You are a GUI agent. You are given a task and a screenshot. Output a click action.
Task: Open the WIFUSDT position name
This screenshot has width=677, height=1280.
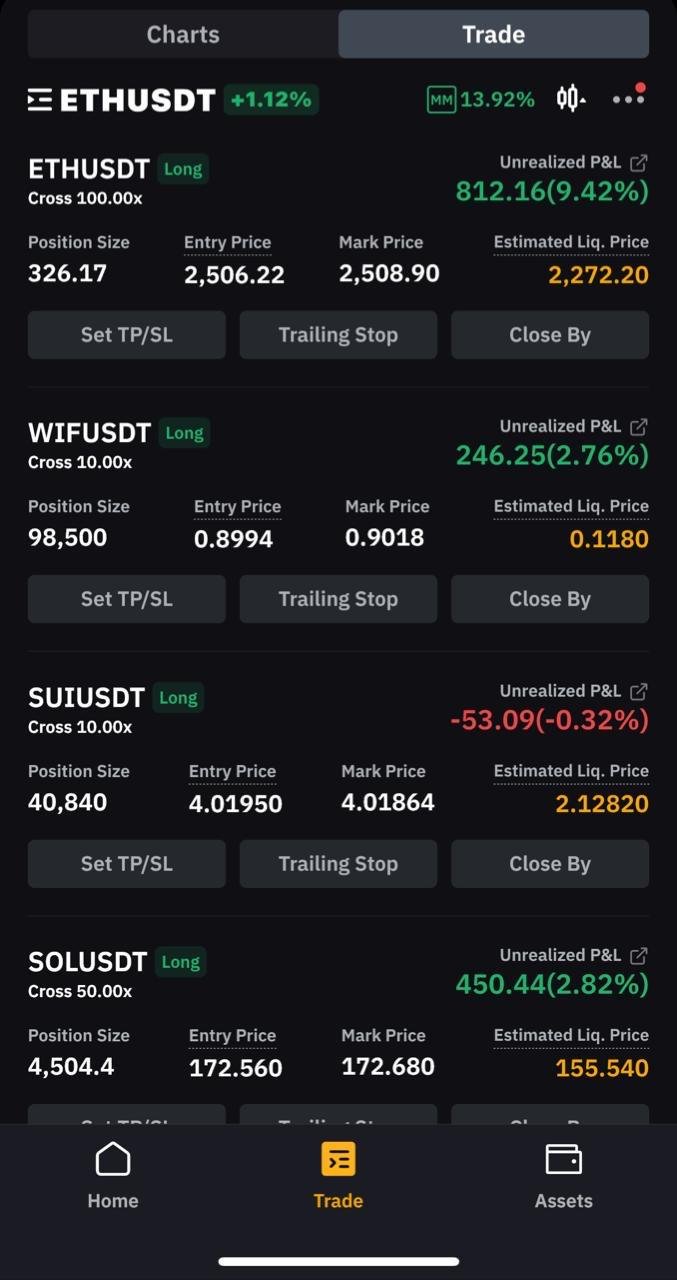(89, 433)
